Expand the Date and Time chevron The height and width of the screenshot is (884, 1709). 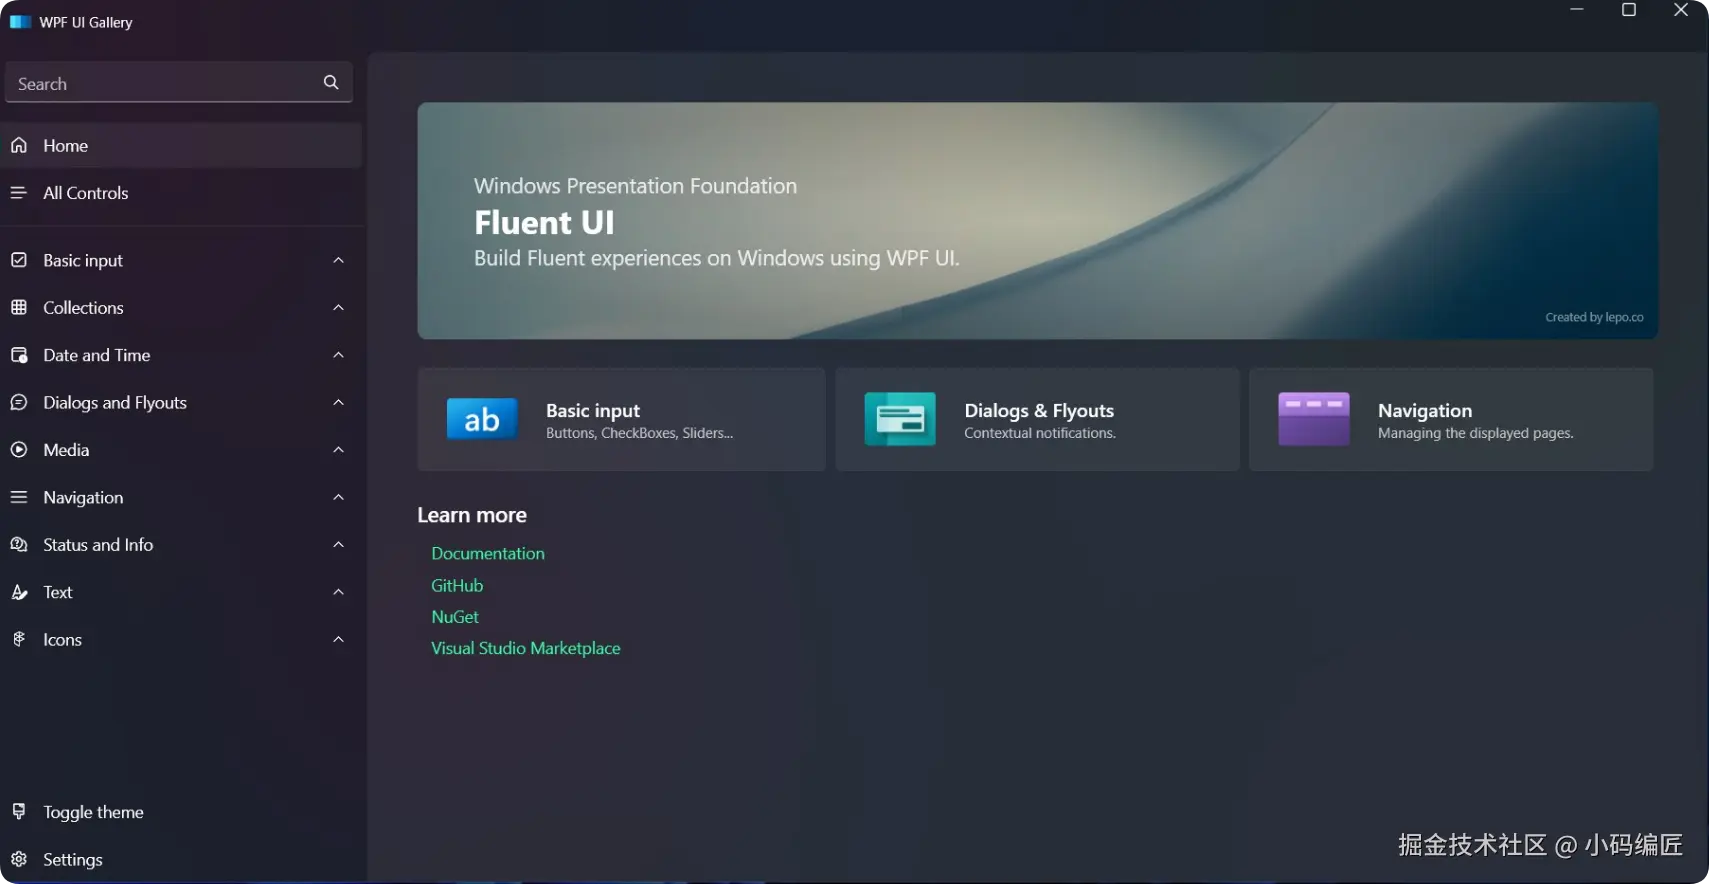pyautogui.click(x=338, y=355)
